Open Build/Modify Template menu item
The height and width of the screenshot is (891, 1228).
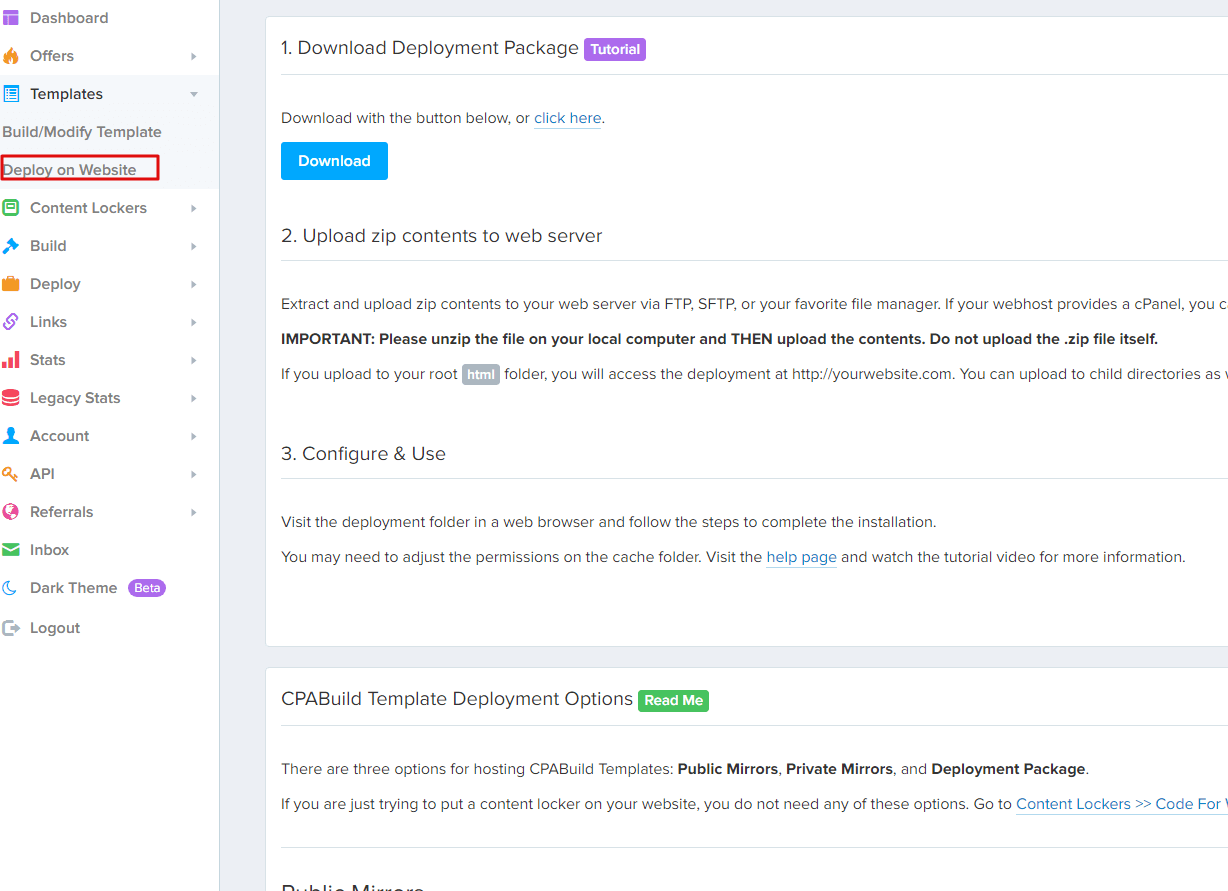82,132
